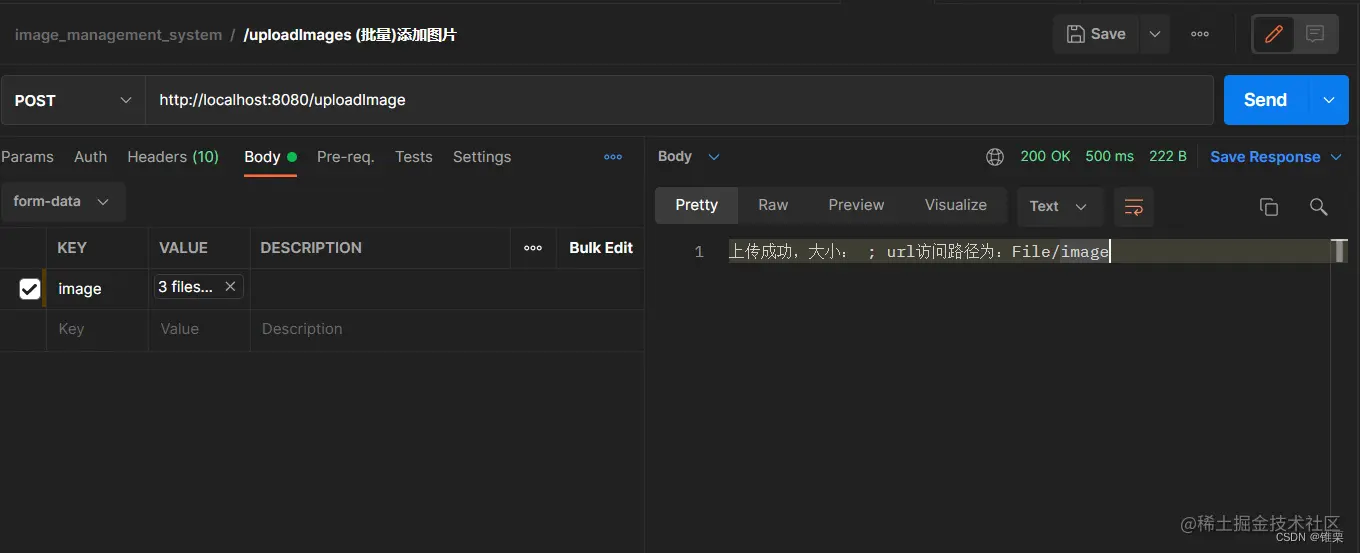Image resolution: width=1360 pixels, height=553 pixels.
Task: Select the Raw view tab
Action: tap(773, 205)
